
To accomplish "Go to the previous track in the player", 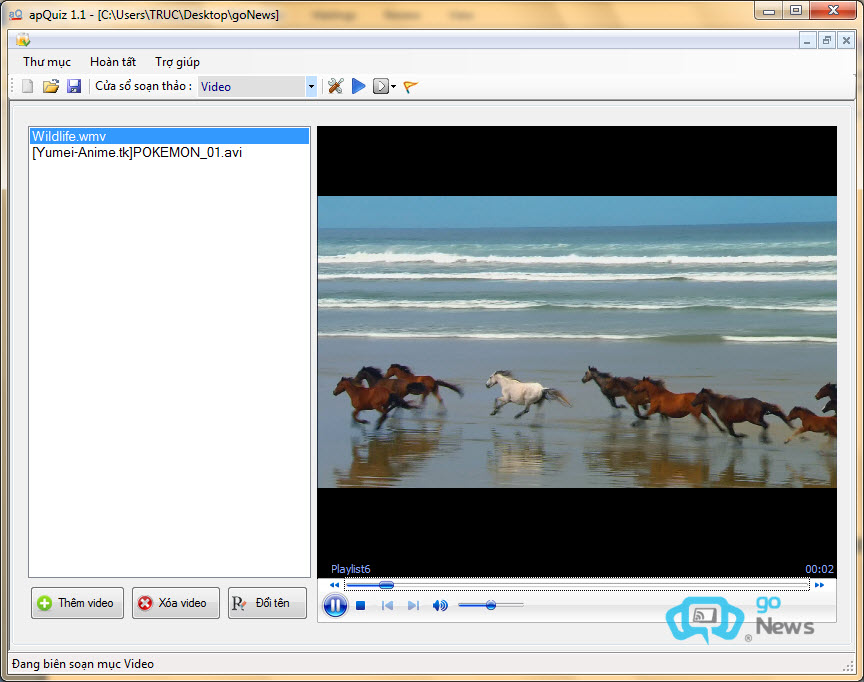I will tap(387, 606).
